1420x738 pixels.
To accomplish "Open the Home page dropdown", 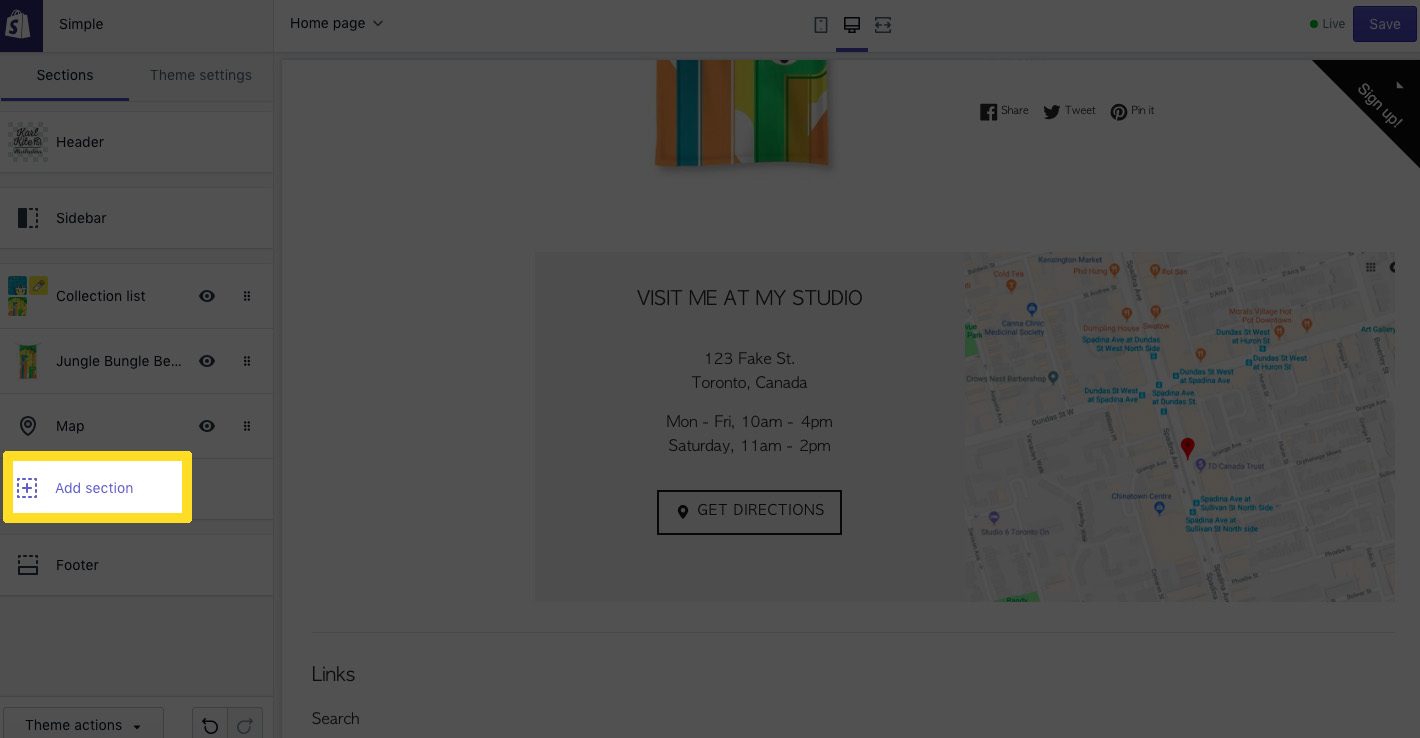I will (x=335, y=22).
